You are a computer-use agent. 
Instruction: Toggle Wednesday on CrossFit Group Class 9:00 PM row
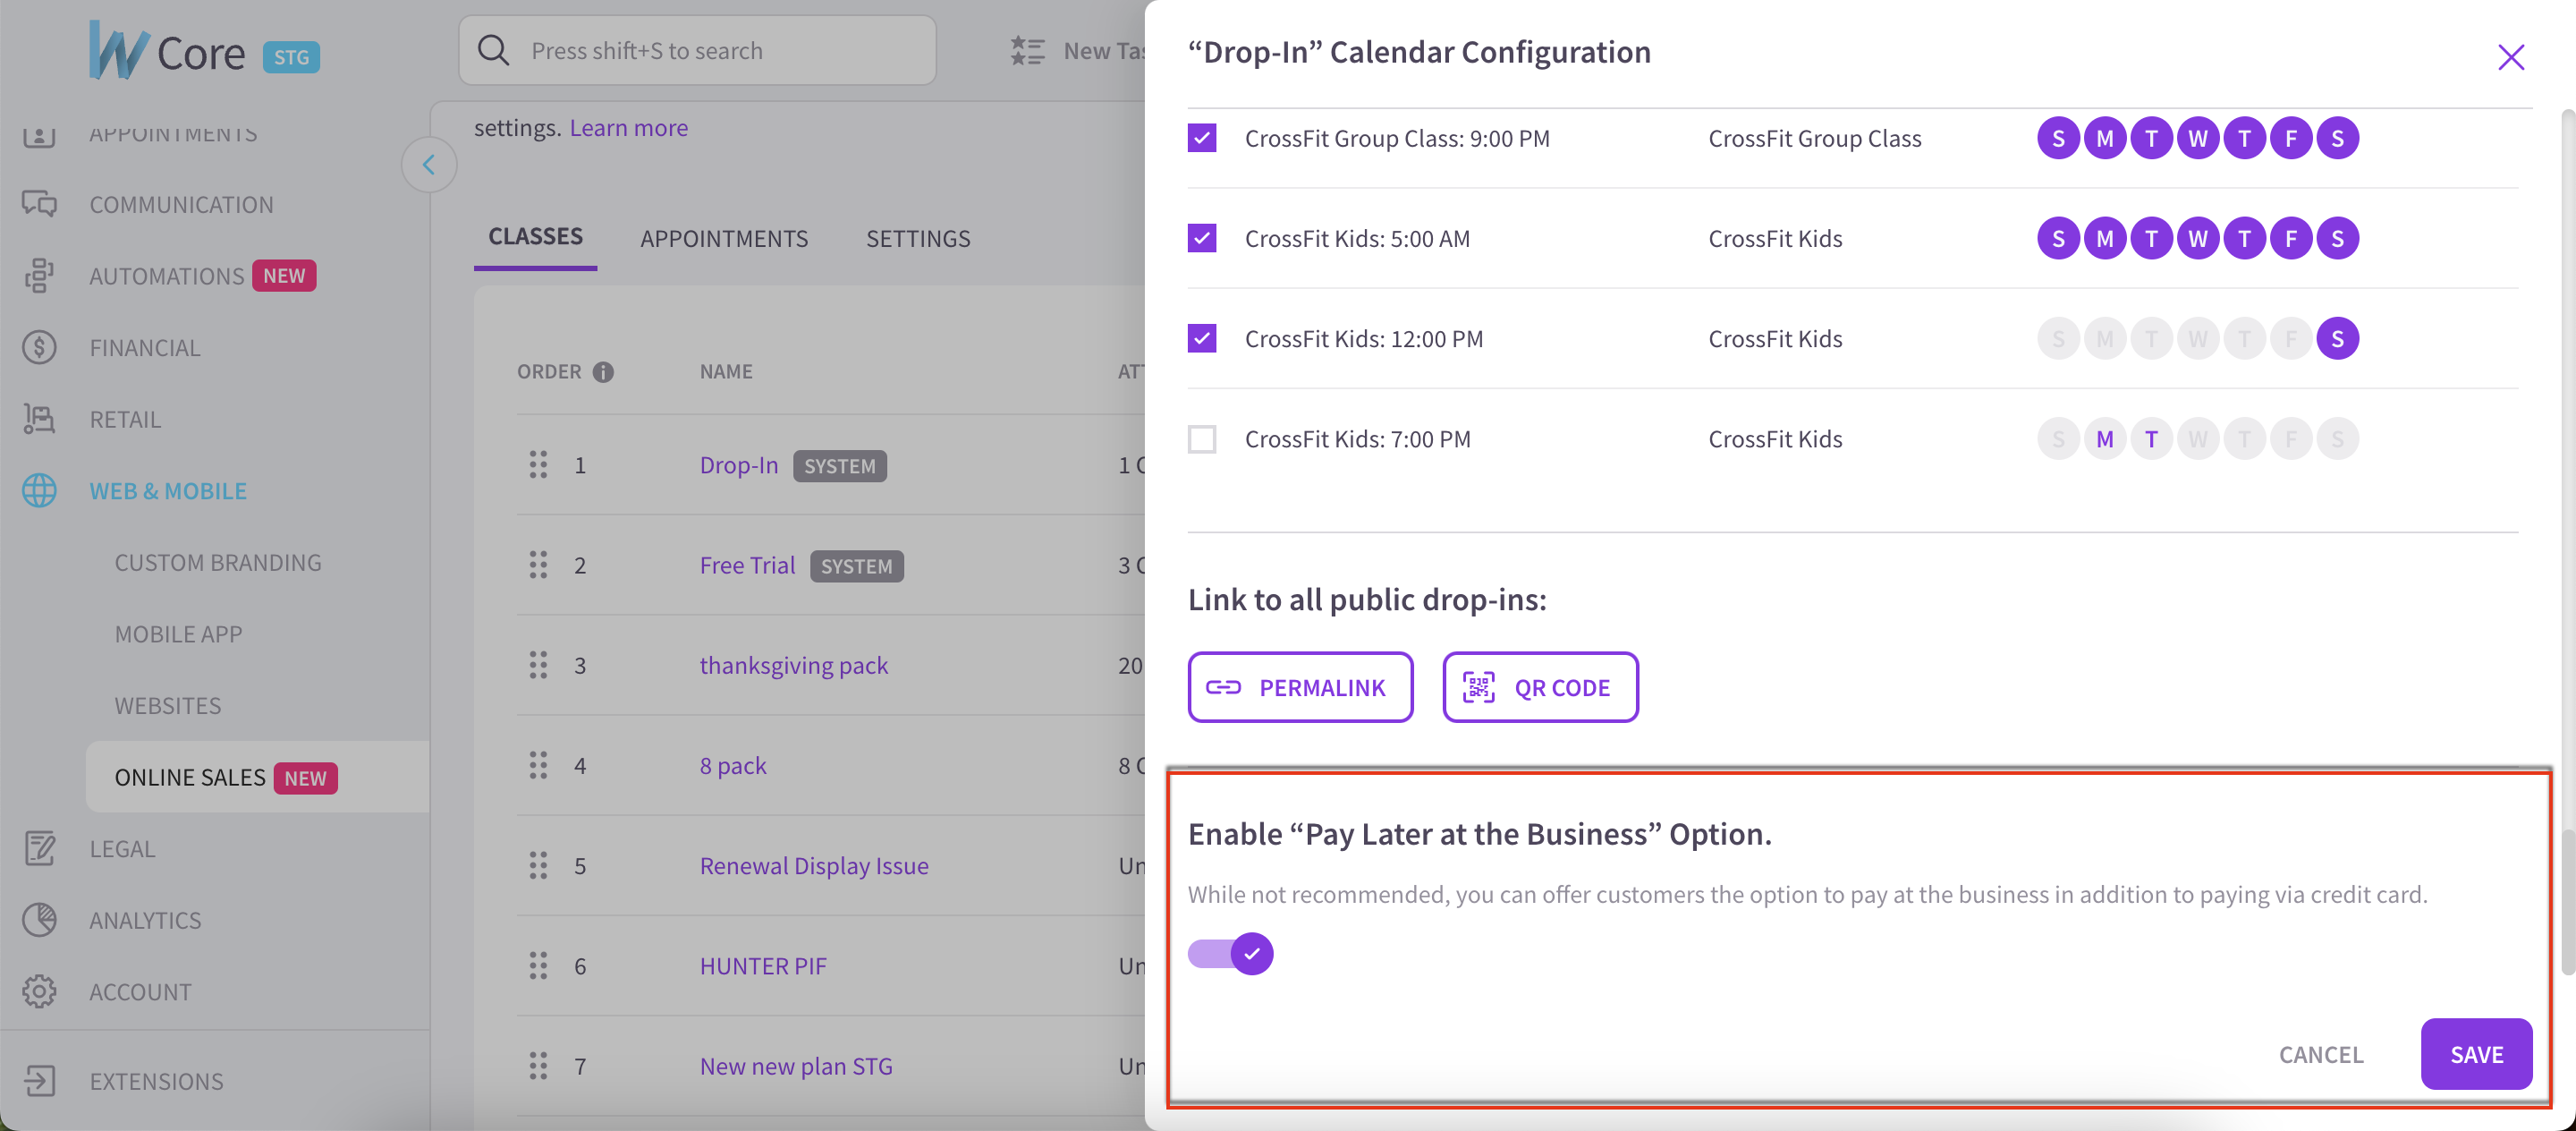2197,138
